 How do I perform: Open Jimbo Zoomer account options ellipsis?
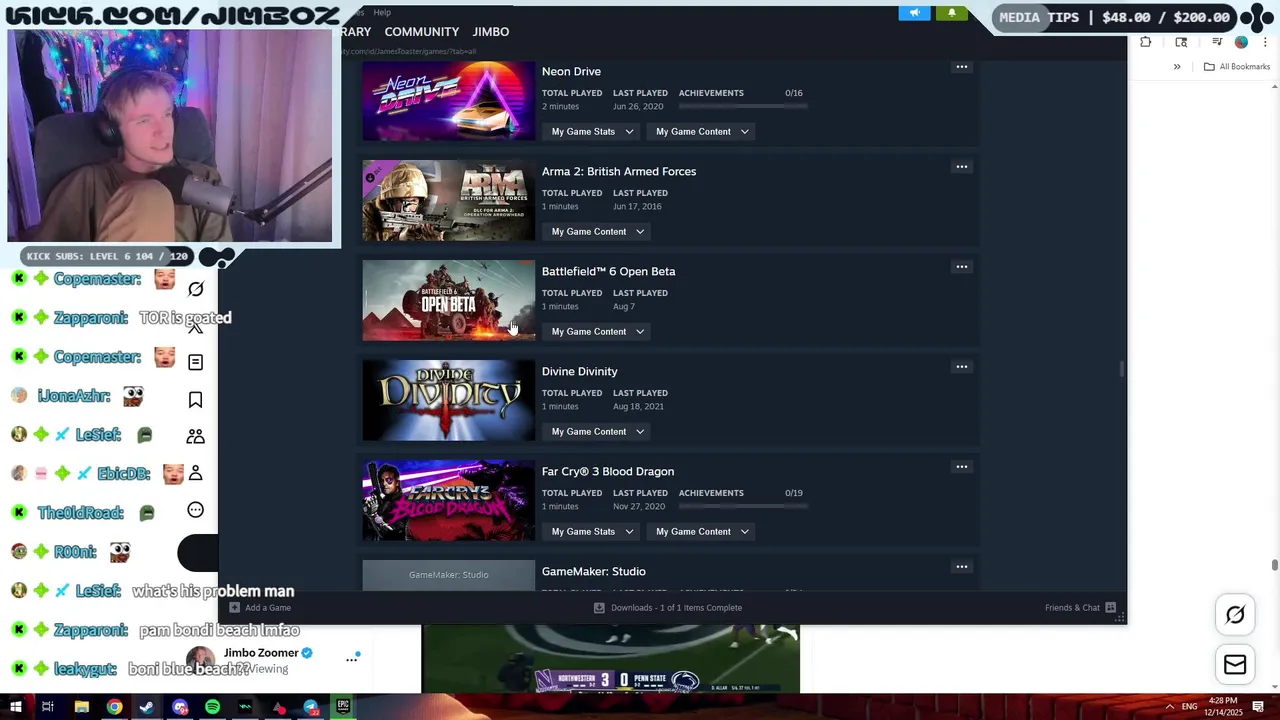pos(352,658)
